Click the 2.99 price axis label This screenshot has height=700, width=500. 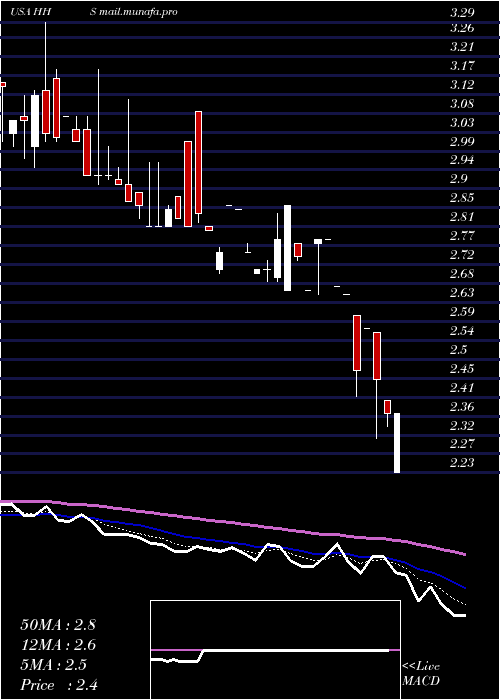462,142
